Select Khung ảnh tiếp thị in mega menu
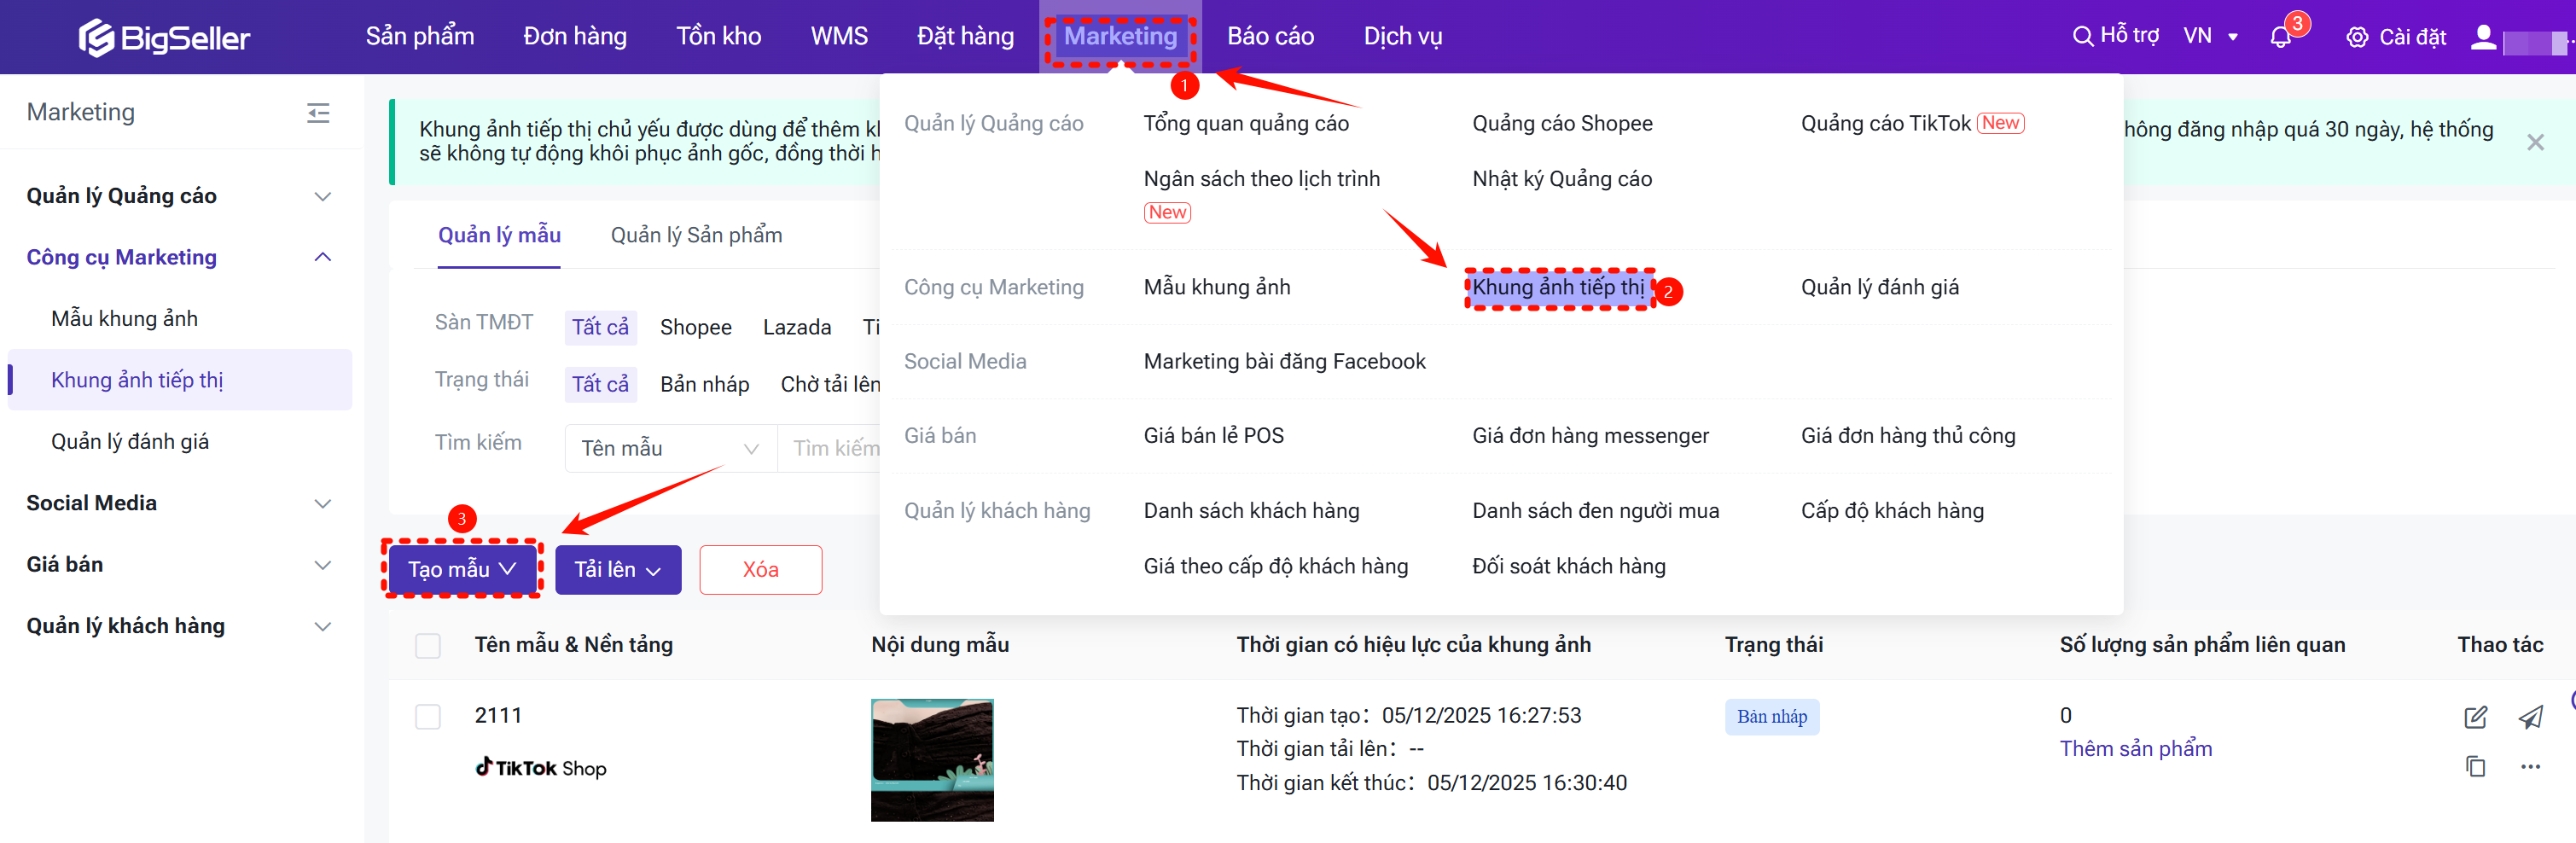Viewport: 2576px width, 843px height. click(x=1557, y=288)
